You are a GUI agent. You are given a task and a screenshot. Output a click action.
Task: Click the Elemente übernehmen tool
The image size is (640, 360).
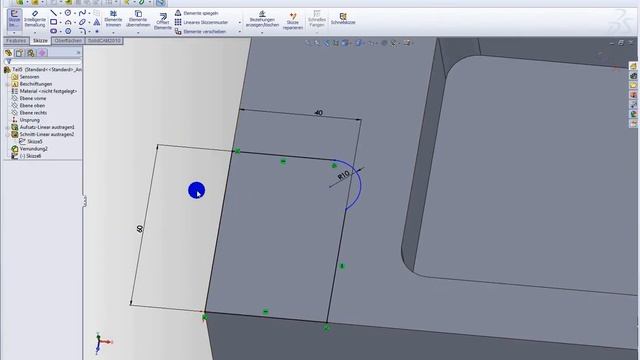point(138,19)
